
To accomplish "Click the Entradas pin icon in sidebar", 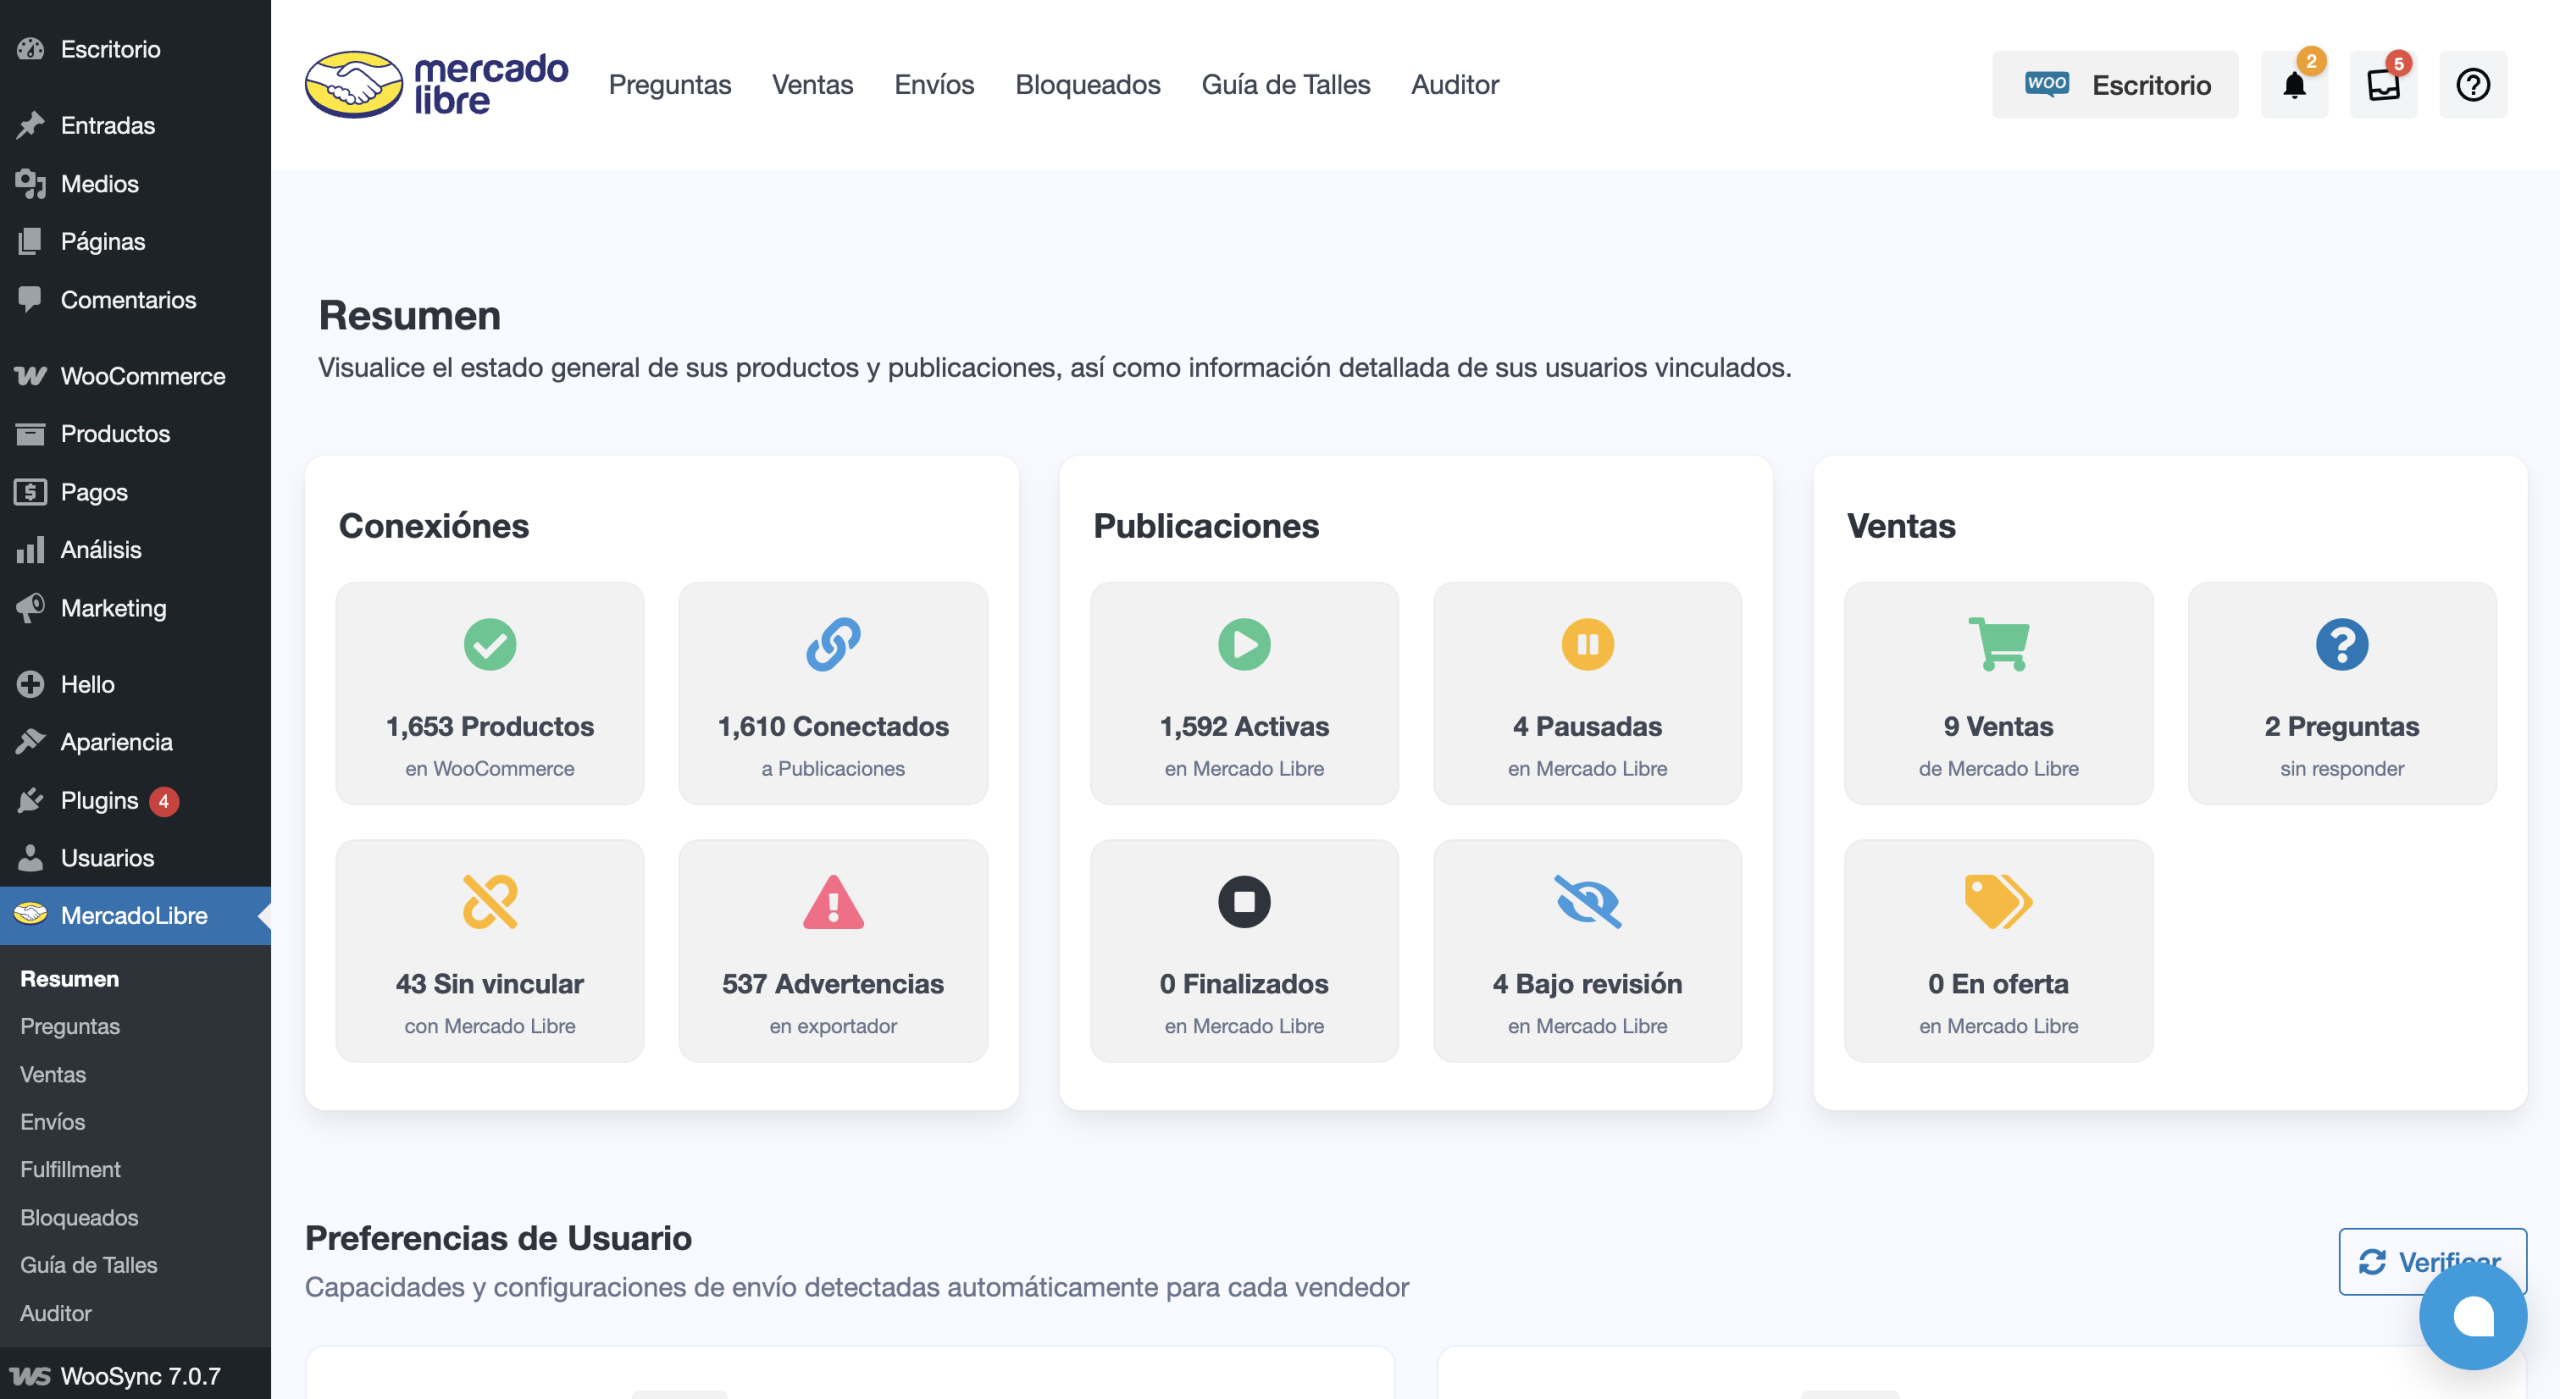I will tap(30, 125).
